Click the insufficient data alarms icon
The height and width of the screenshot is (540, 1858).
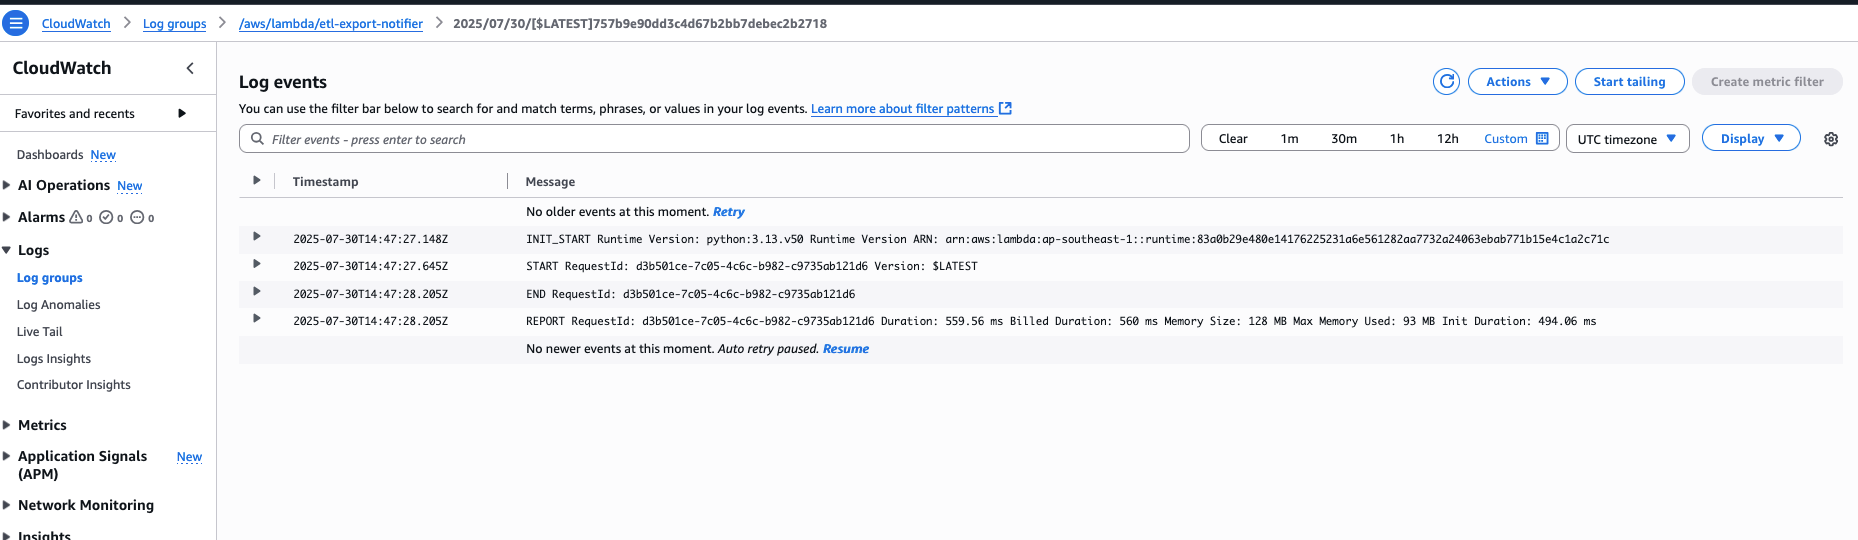pos(137,217)
